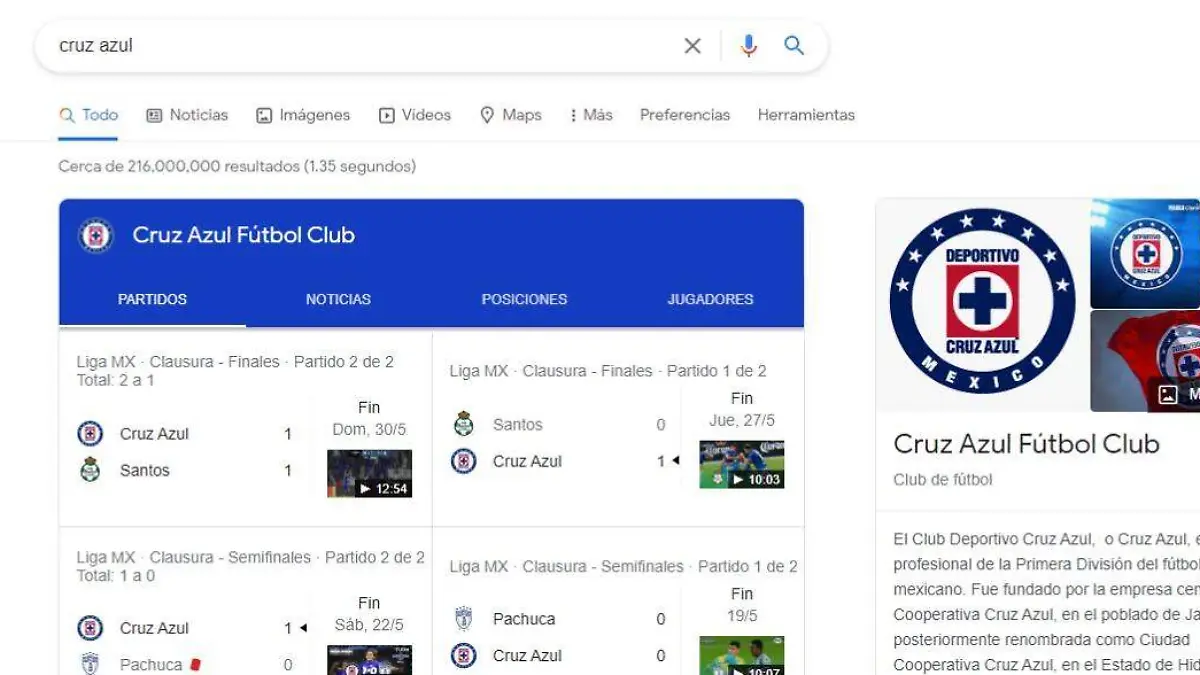The height and width of the screenshot is (675, 1200).
Task: Play the 12:54 highlight video thumbnail
Action: pos(369,473)
